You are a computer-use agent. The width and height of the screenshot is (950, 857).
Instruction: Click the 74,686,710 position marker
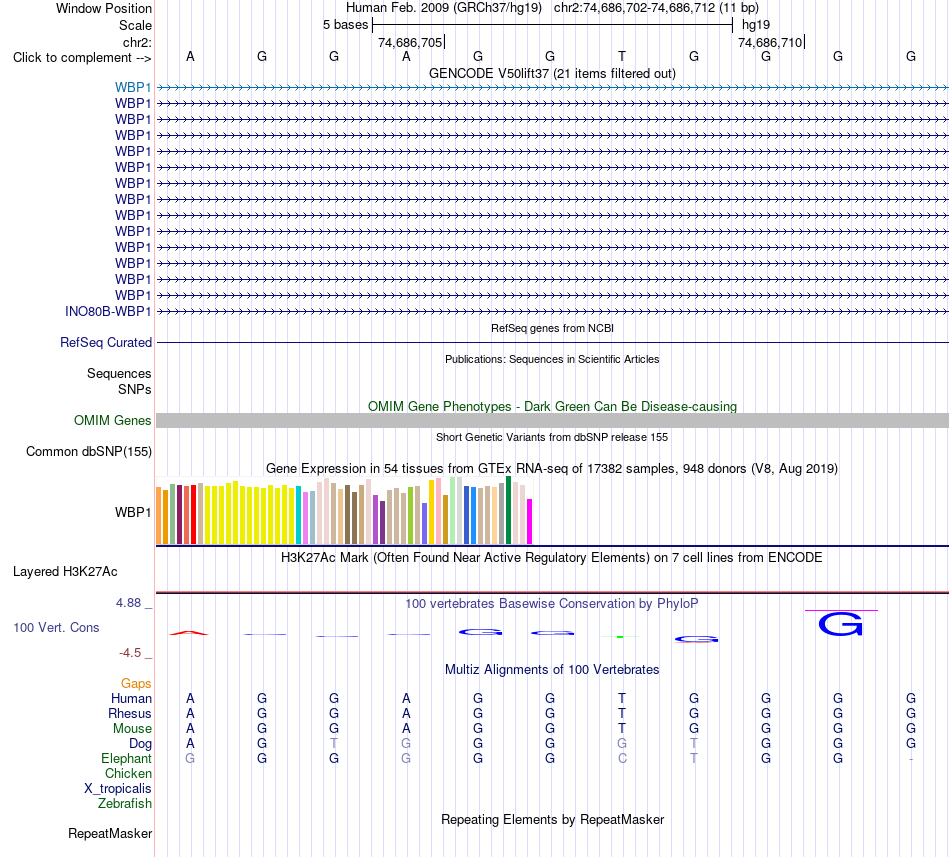(x=771, y=42)
